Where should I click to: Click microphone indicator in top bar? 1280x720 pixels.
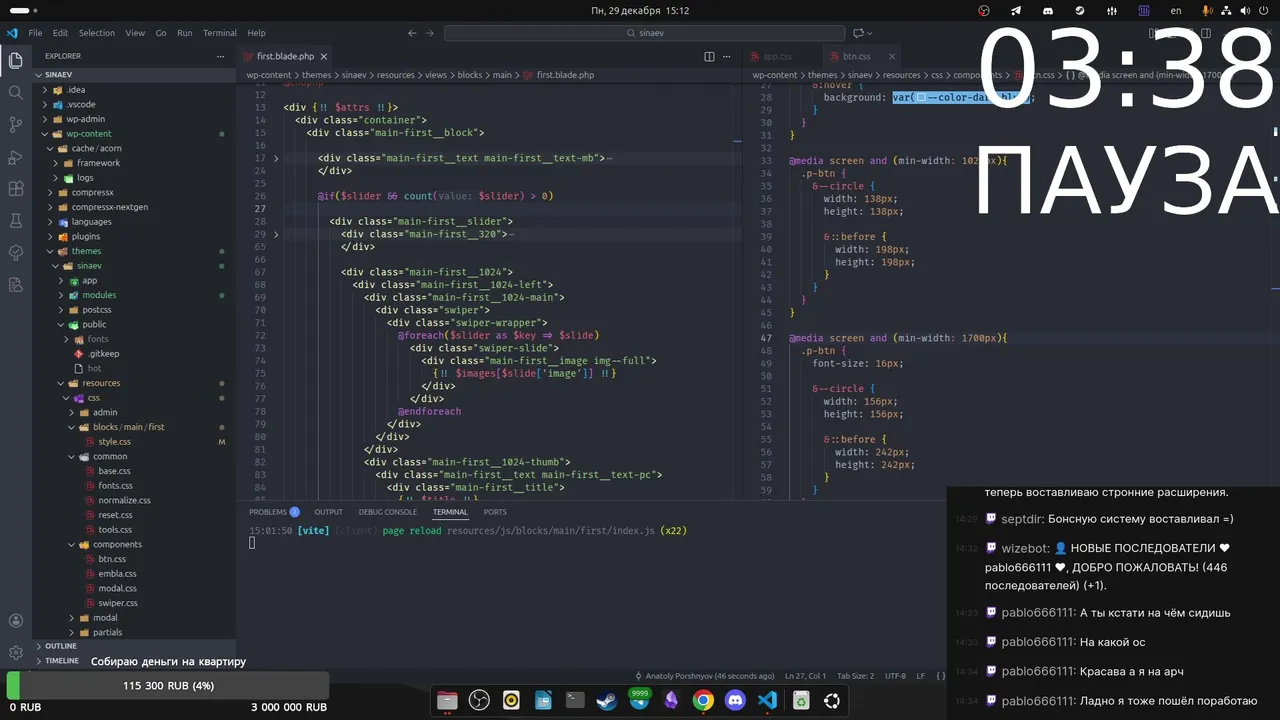click(x=1207, y=10)
